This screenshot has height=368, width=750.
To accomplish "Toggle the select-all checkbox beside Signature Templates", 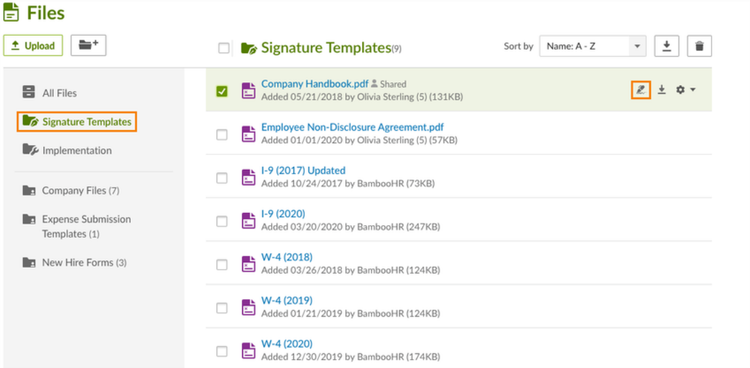I will tap(223, 48).
